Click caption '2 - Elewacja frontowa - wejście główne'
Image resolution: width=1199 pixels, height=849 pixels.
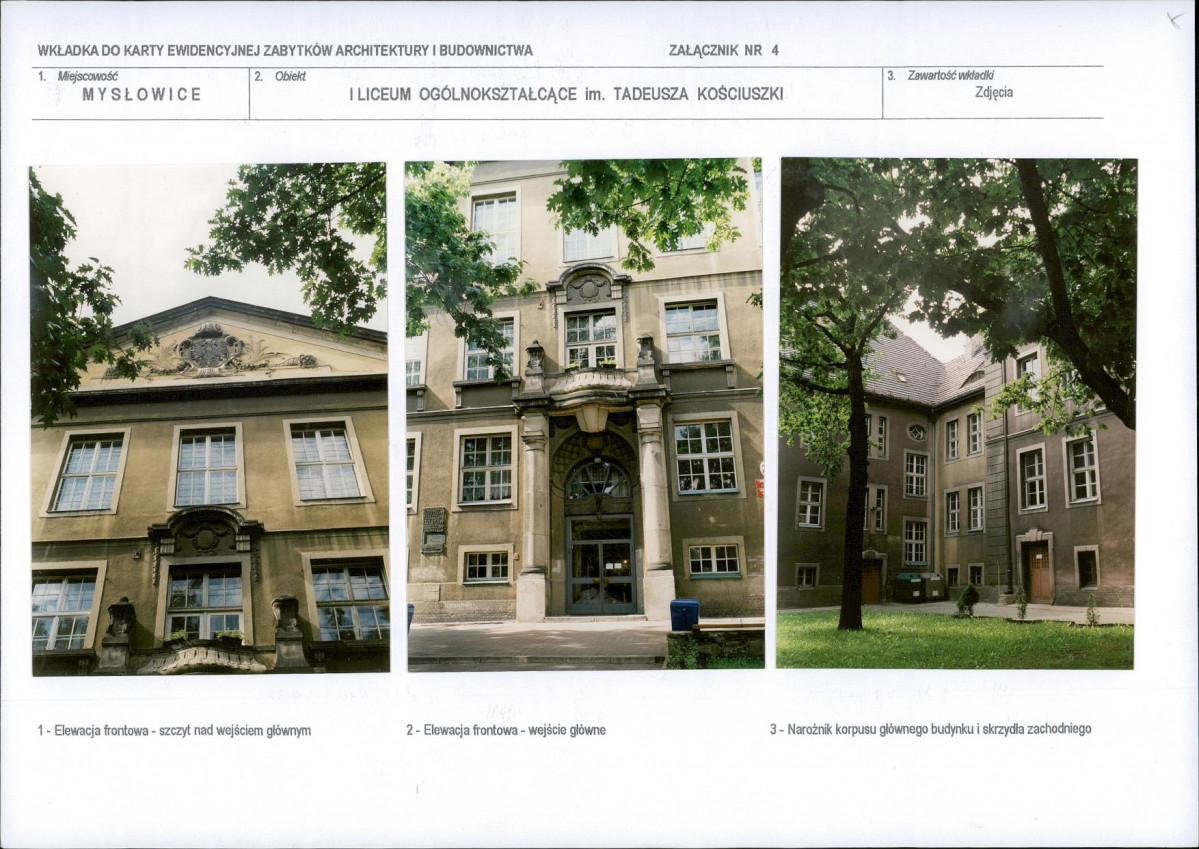pos(505,730)
